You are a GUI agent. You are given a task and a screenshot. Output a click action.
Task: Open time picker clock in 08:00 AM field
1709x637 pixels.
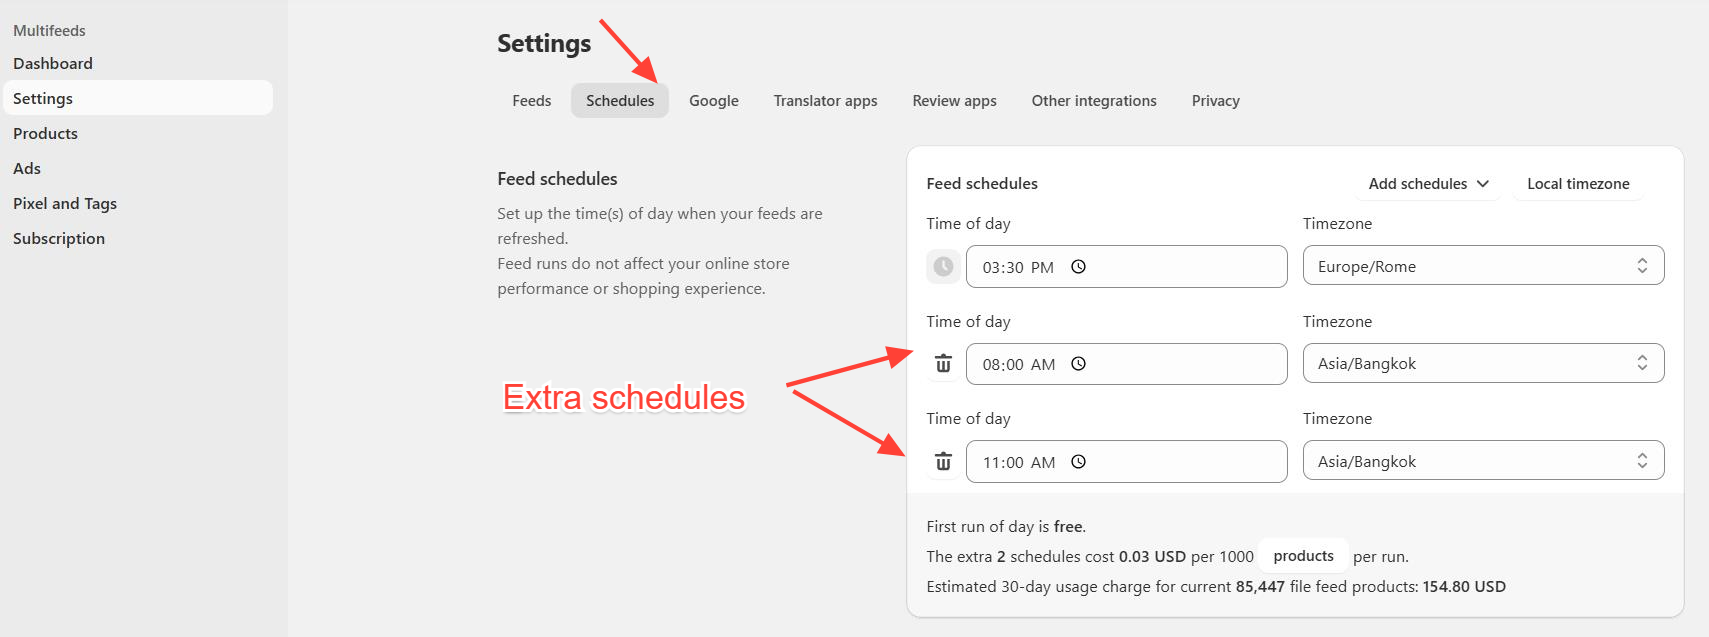coord(1078,364)
